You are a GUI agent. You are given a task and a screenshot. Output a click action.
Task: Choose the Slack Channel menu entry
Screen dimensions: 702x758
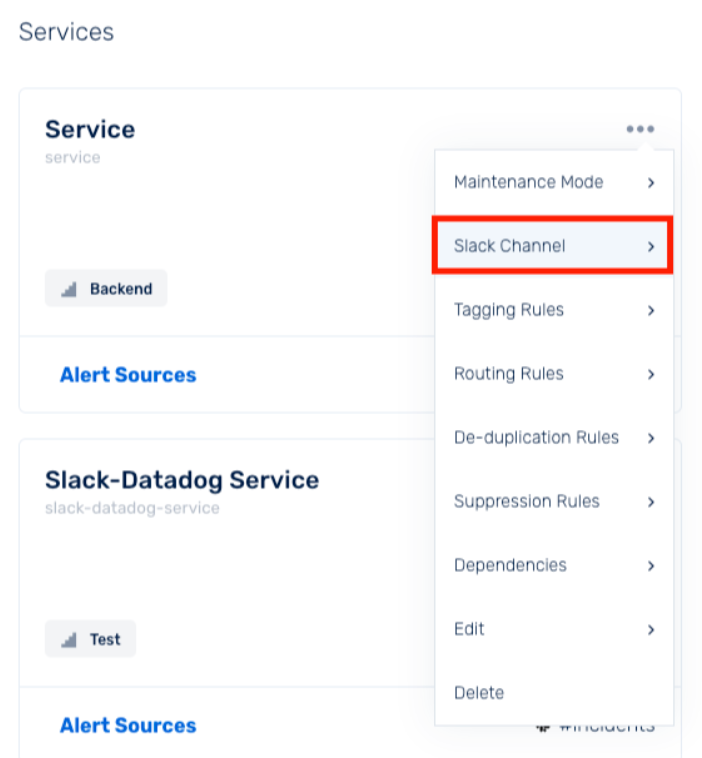coord(553,246)
